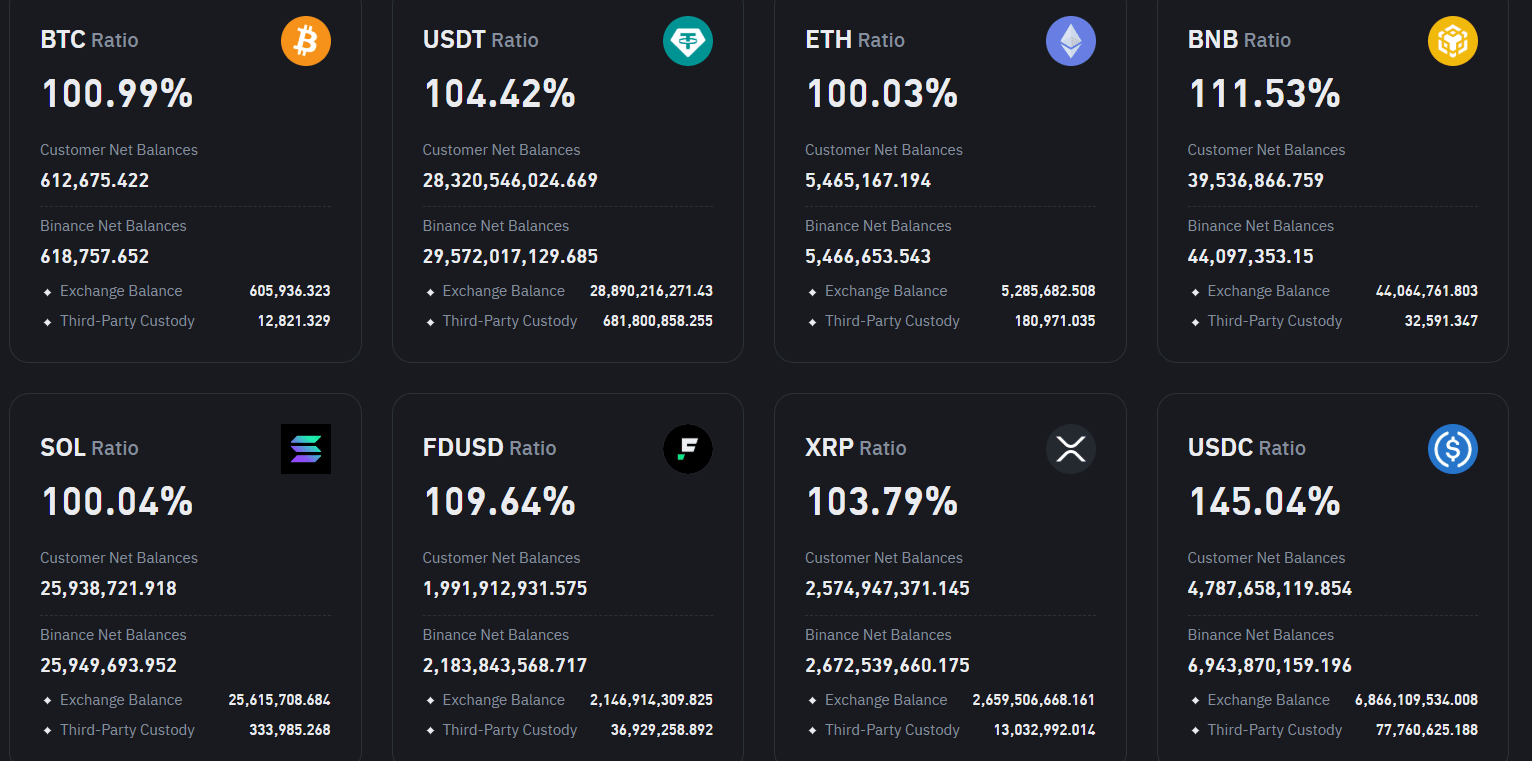
Task: Click the XRP logo icon
Action: [1070, 449]
